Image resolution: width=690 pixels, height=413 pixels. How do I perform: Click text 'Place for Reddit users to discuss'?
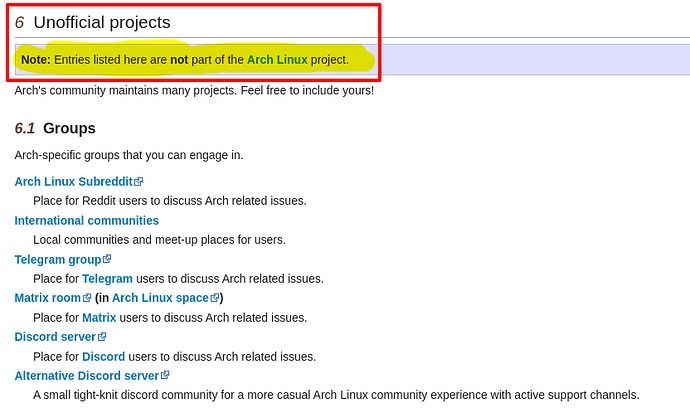coord(117,201)
